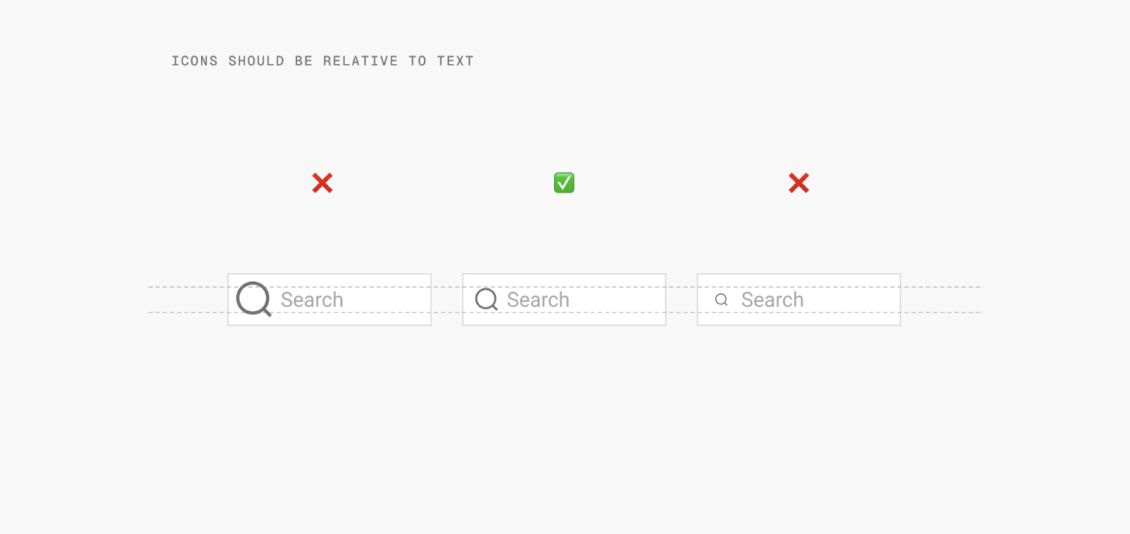Click the oversized magnifier icon in left search box
This screenshot has height=534, width=1130.
tap(253, 299)
